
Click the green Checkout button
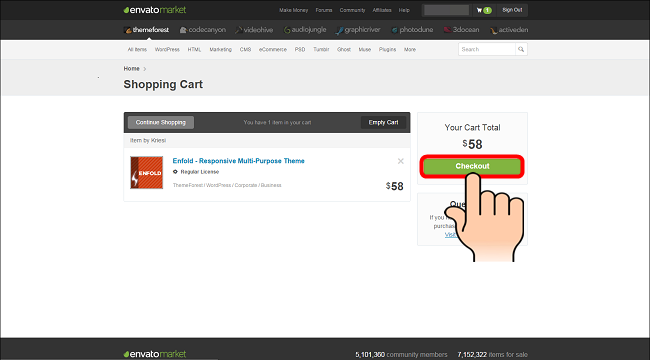(472, 166)
